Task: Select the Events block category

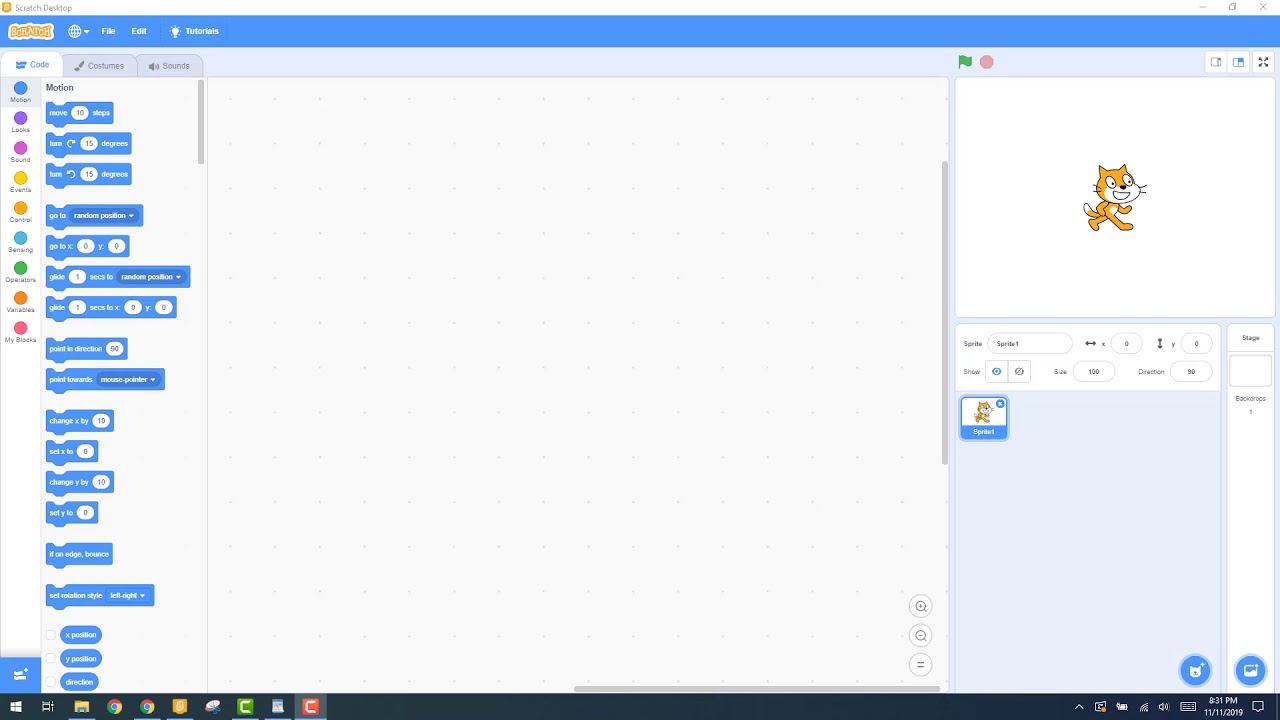Action: coord(20,181)
